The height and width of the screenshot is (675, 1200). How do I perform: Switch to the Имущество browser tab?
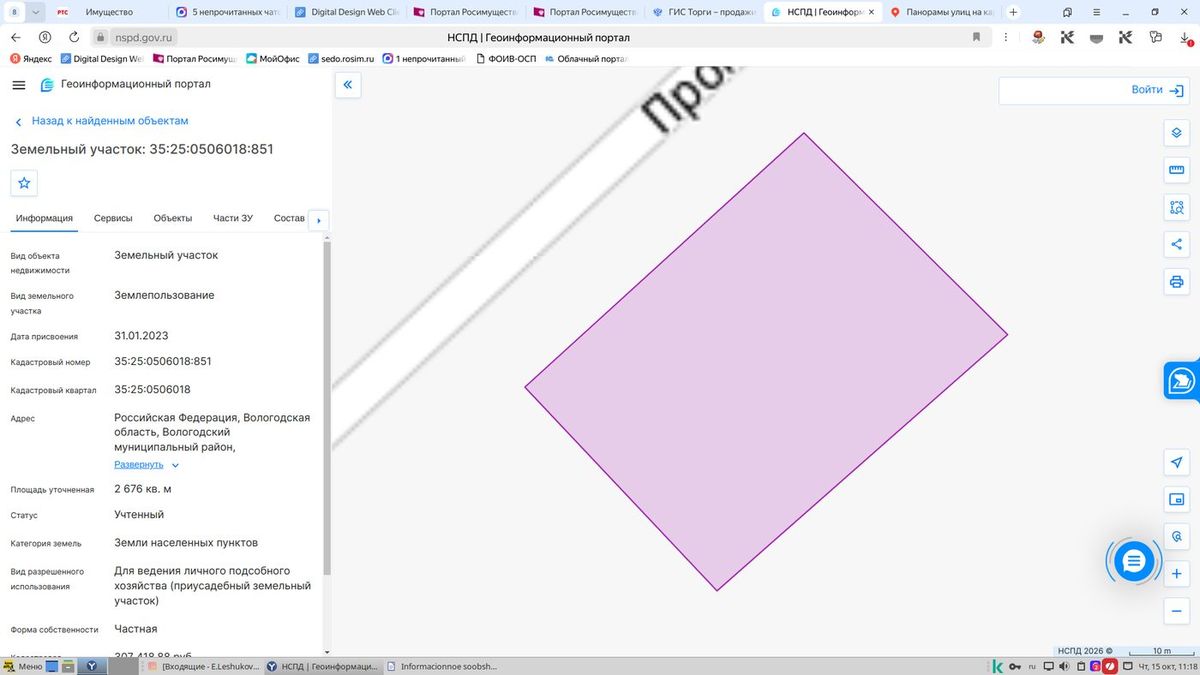(x=108, y=12)
